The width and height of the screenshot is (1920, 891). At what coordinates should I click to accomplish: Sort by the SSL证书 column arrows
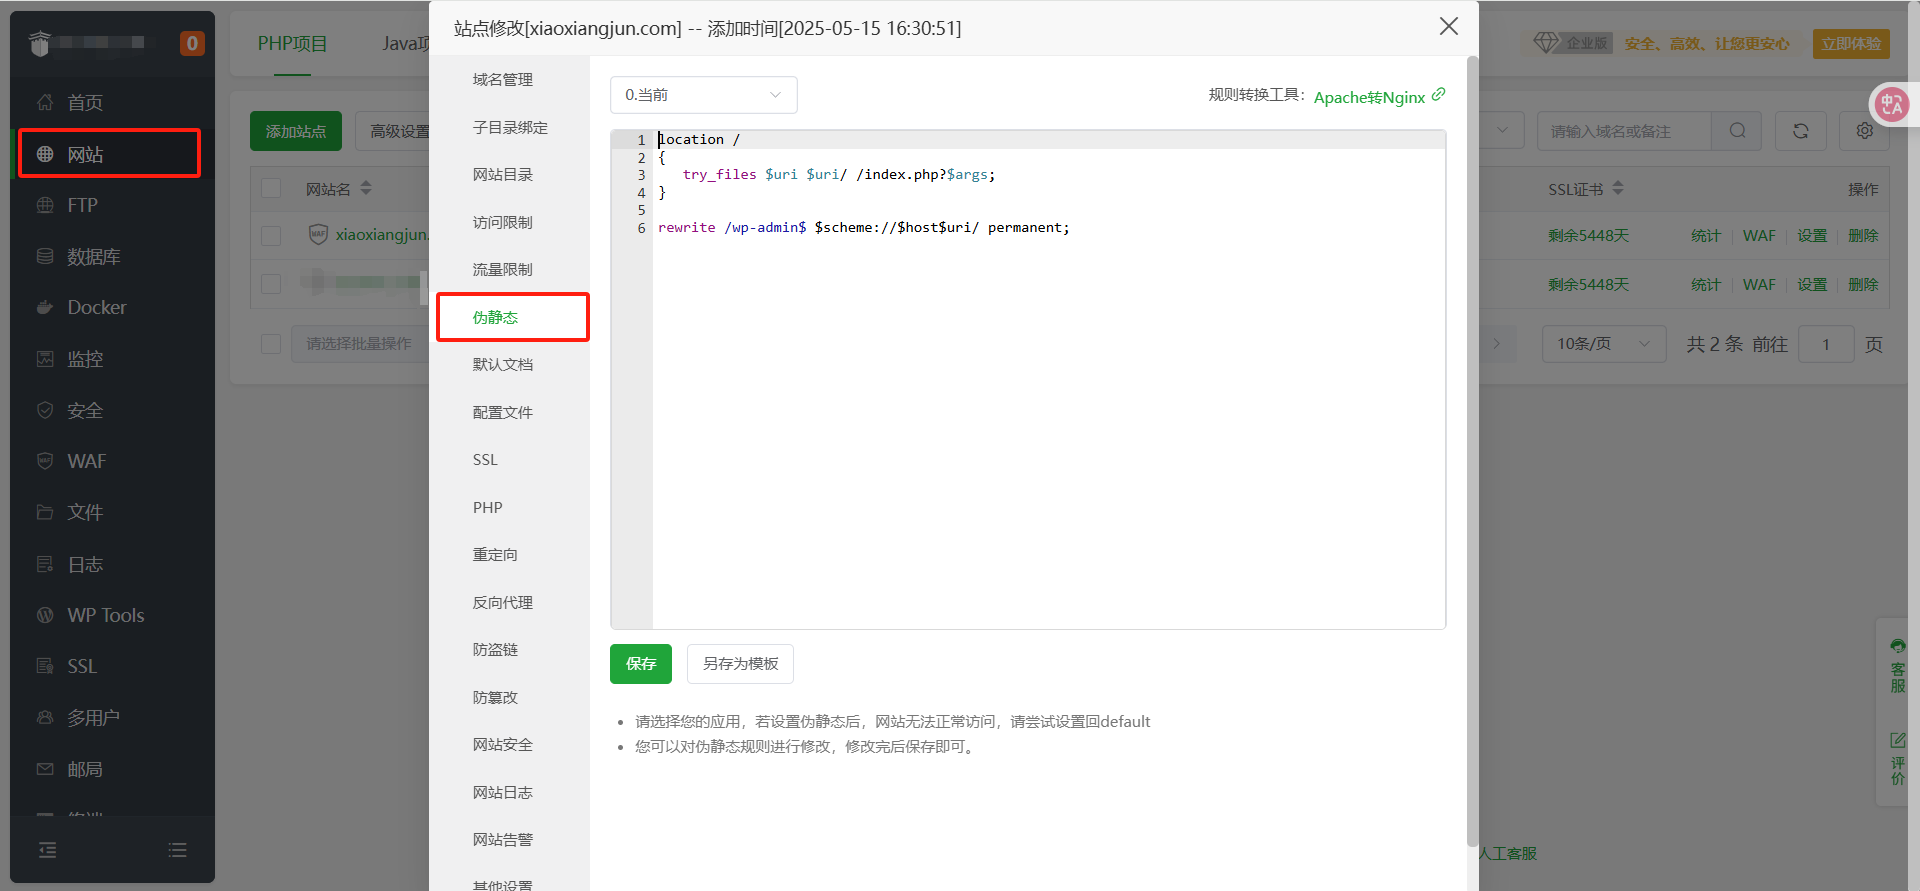click(x=1618, y=189)
